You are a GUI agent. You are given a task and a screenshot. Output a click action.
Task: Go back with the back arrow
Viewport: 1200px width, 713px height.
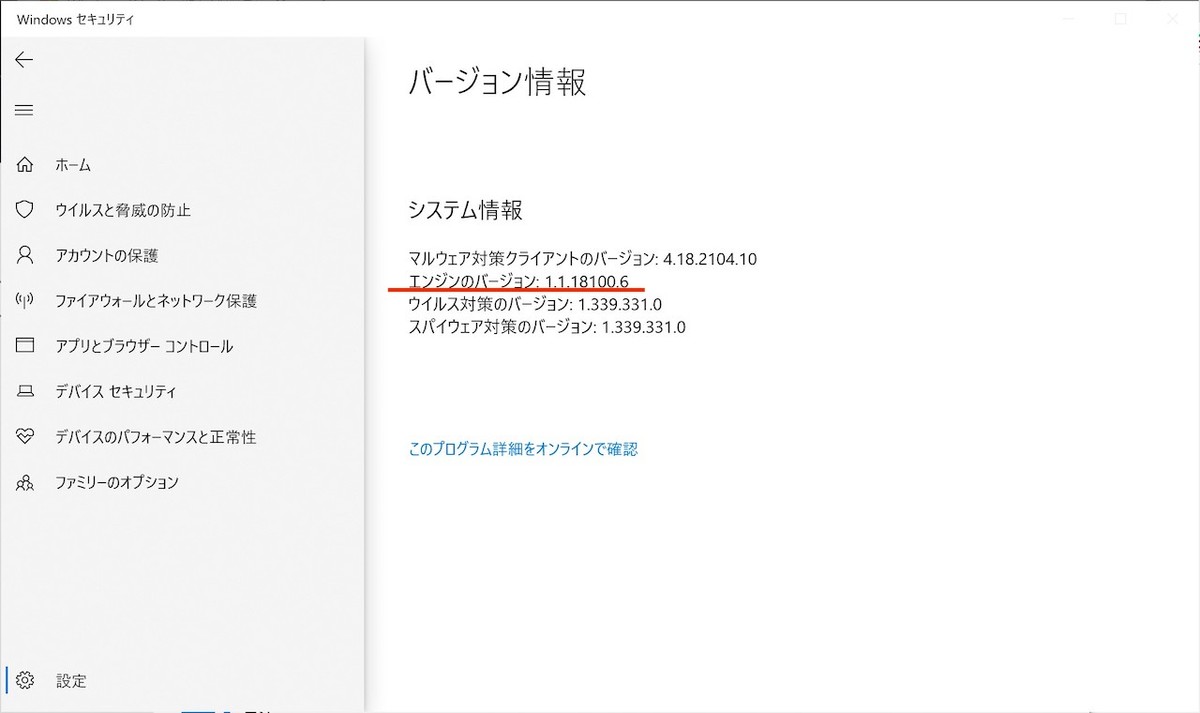[x=24, y=60]
